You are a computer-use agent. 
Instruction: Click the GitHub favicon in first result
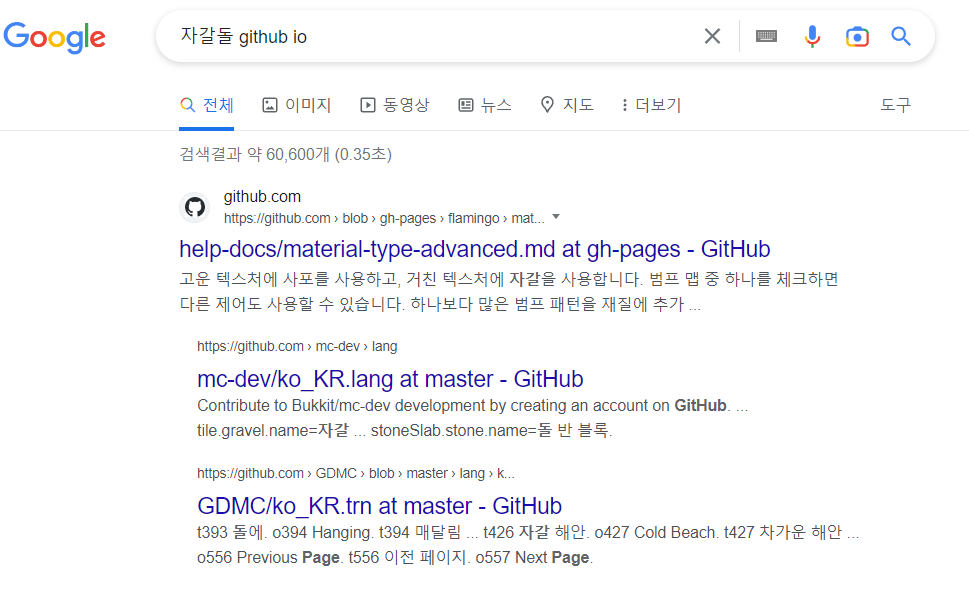(x=195, y=207)
